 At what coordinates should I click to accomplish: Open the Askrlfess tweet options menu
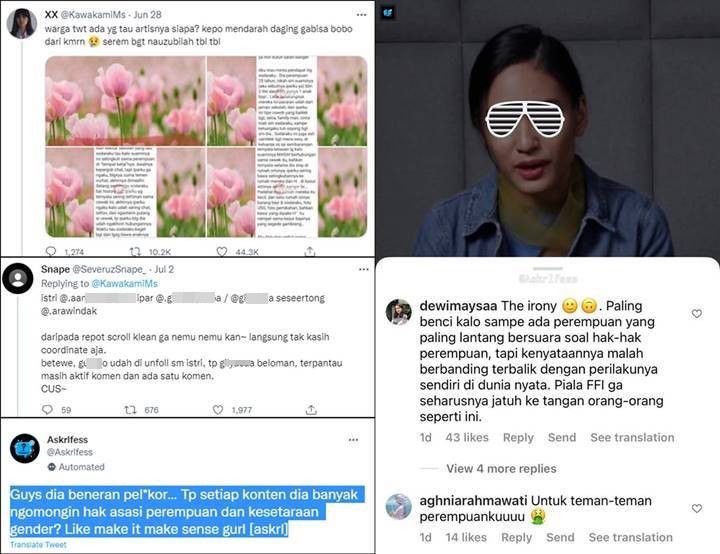point(353,440)
